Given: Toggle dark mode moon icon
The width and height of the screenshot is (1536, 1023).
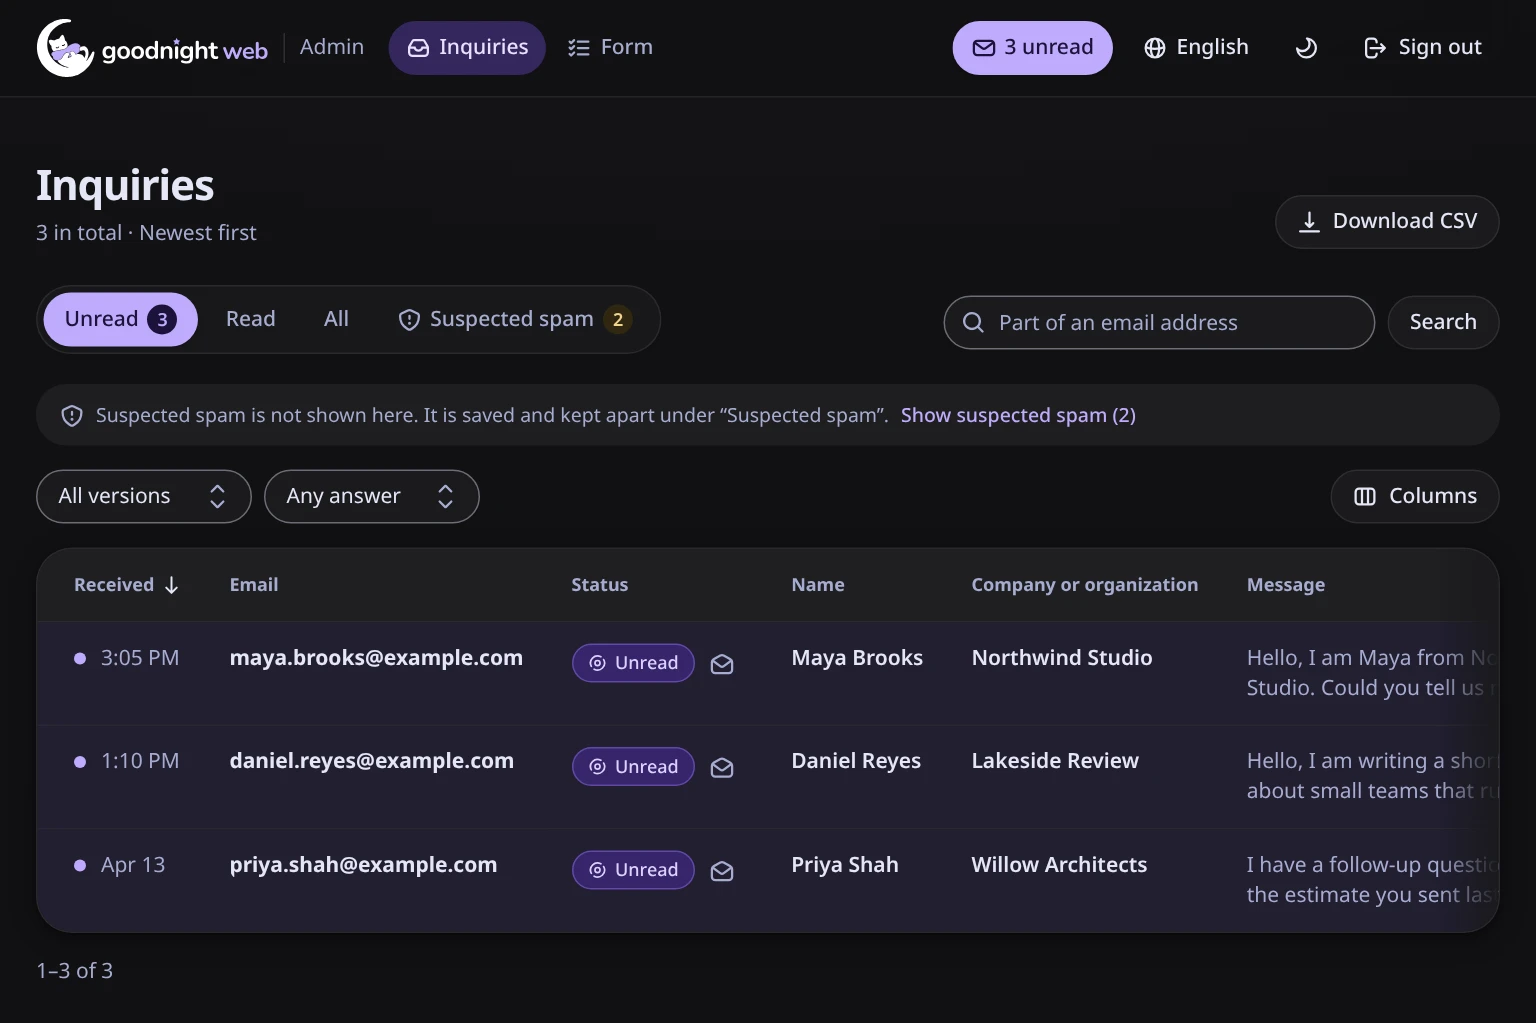Looking at the screenshot, I should tap(1306, 48).
